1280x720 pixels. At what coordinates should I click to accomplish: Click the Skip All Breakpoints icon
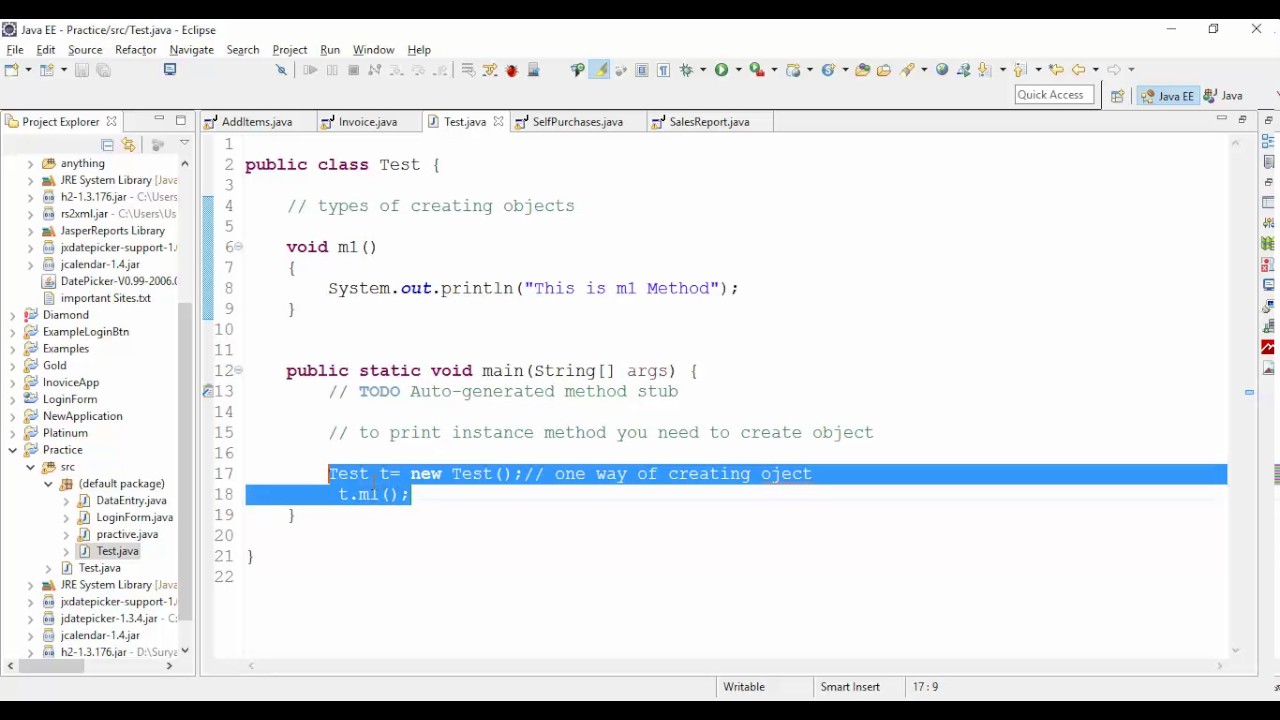281,70
